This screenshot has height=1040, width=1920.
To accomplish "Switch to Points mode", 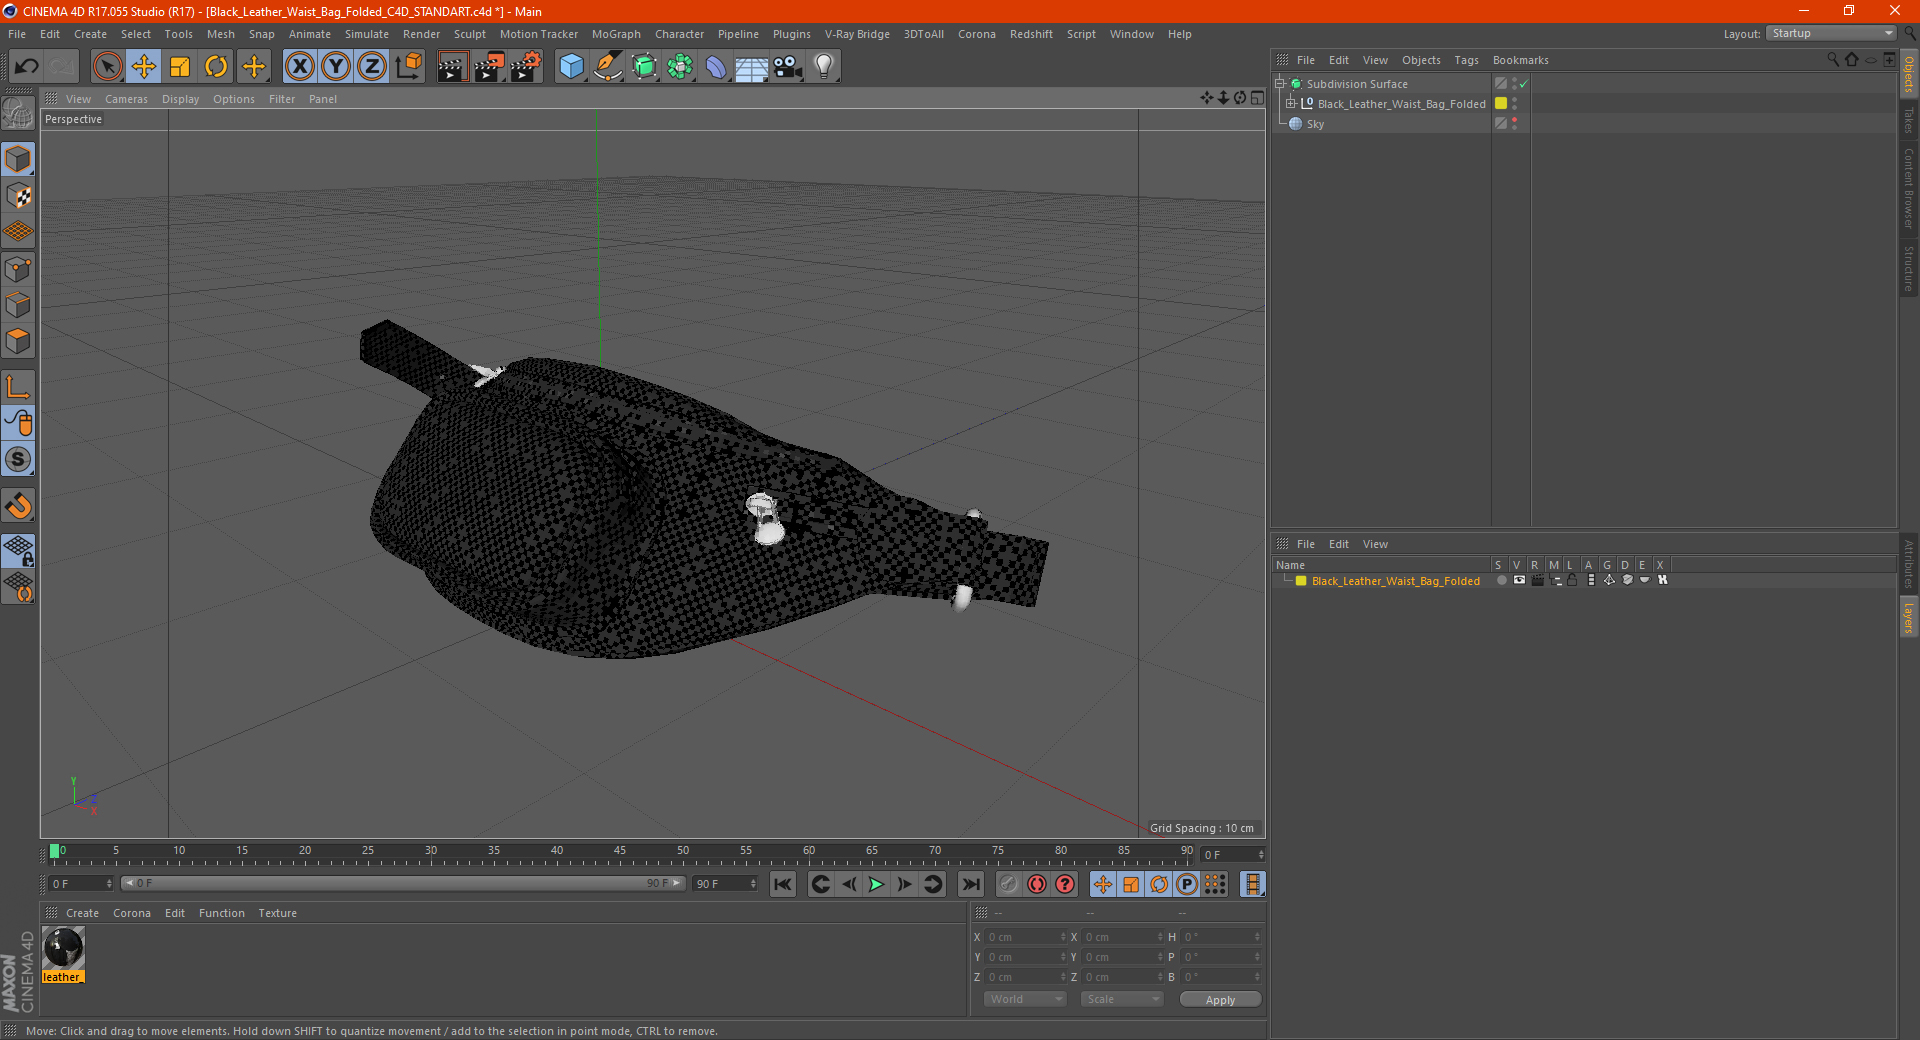I will 18,269.
